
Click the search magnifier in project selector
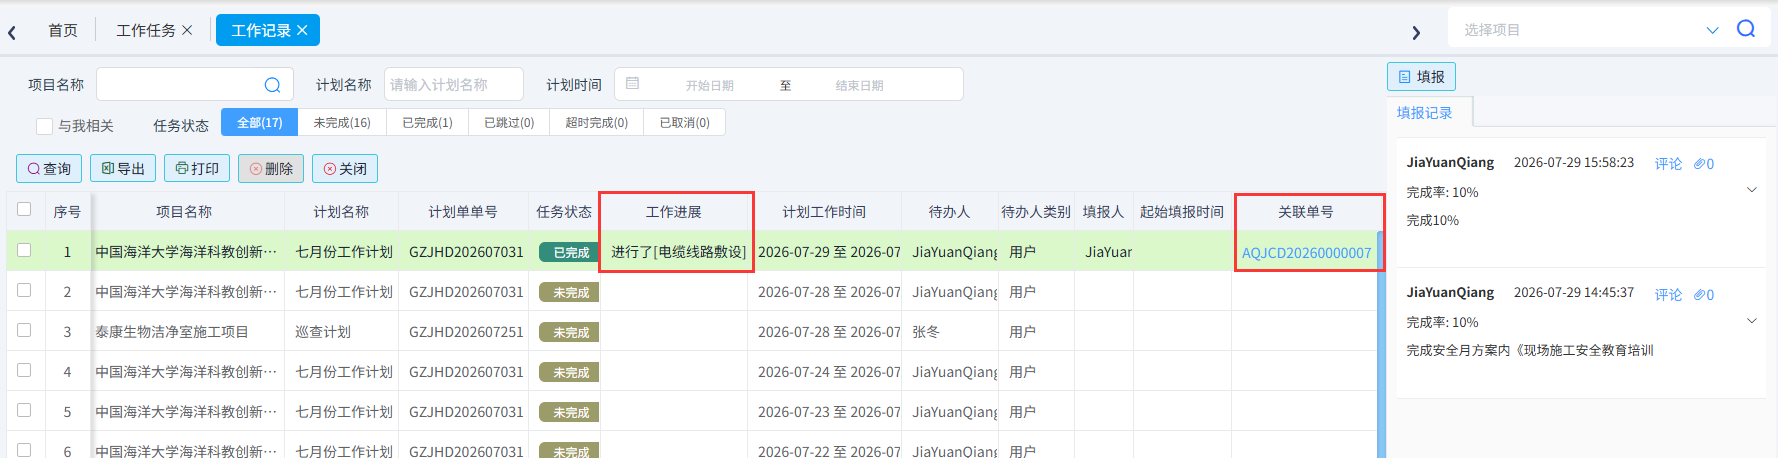tap(1746, 29)
